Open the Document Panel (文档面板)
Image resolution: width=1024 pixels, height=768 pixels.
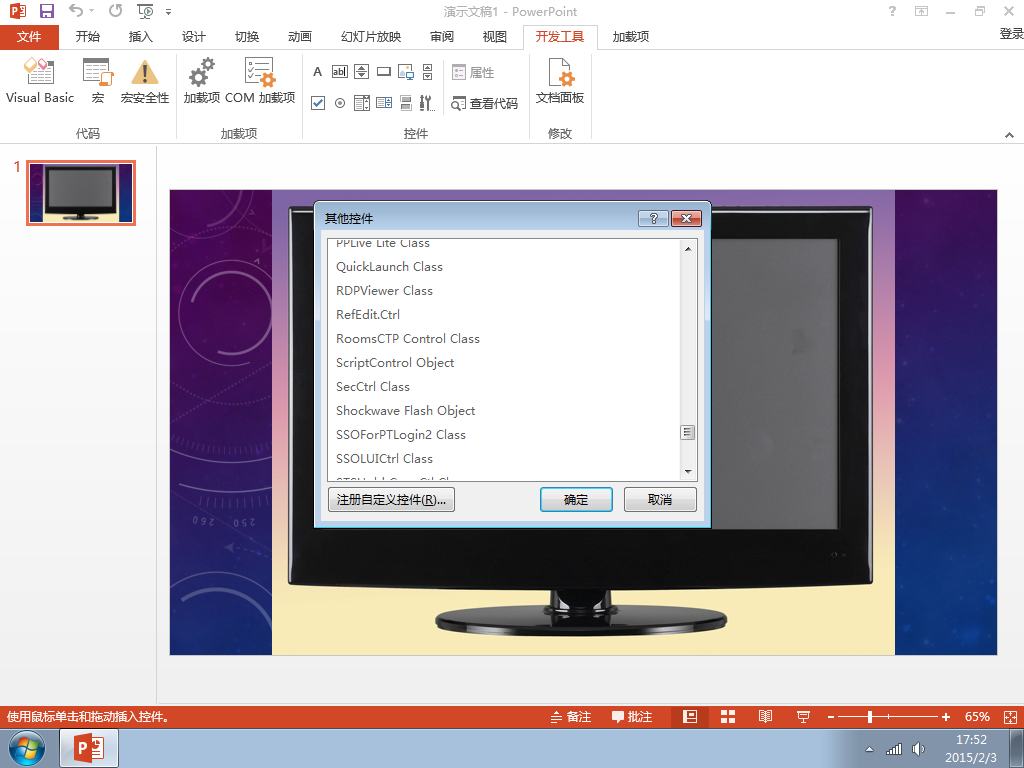[560, 81]
